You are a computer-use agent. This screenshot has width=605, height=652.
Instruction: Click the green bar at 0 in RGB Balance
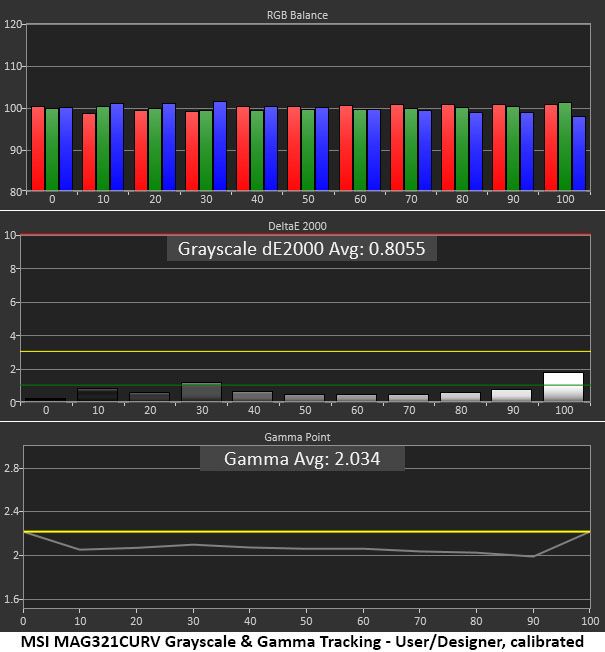coord(52,150)
